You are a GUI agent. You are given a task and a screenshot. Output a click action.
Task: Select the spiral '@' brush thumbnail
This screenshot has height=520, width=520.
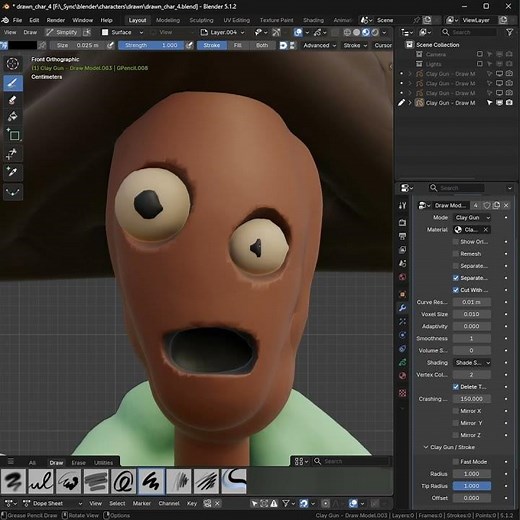click(123, 481)
